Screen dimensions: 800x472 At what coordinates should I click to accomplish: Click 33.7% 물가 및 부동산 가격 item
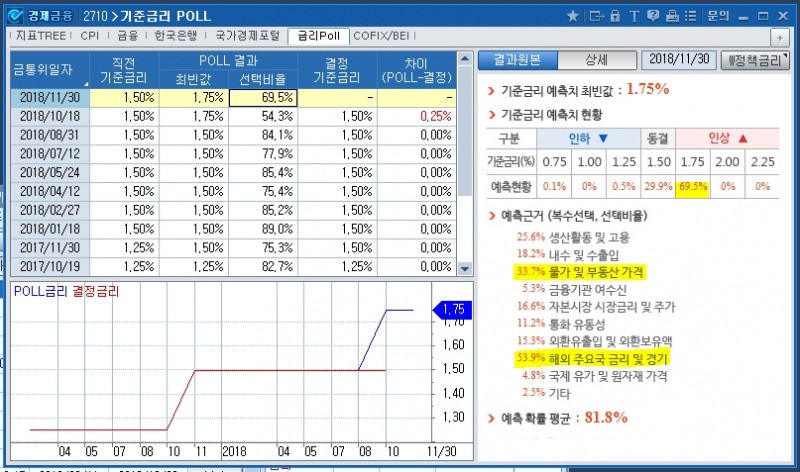point(580,272)
